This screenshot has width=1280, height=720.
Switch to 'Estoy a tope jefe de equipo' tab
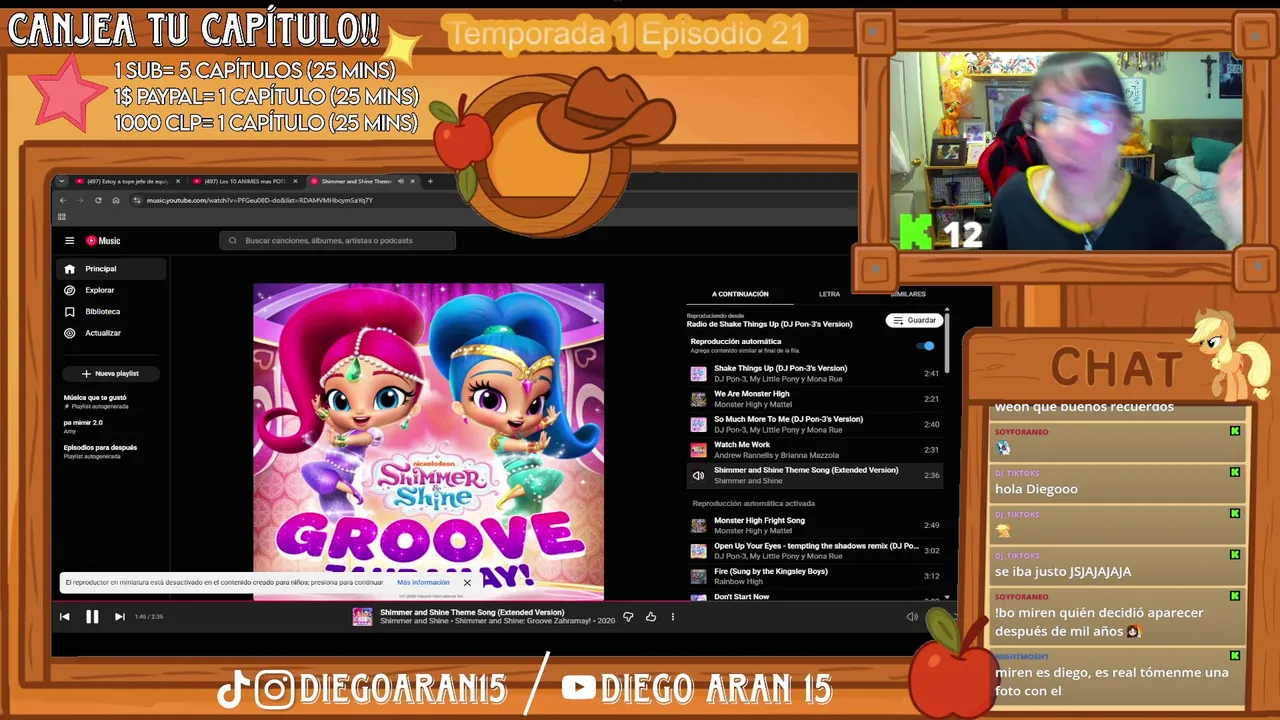120,181
